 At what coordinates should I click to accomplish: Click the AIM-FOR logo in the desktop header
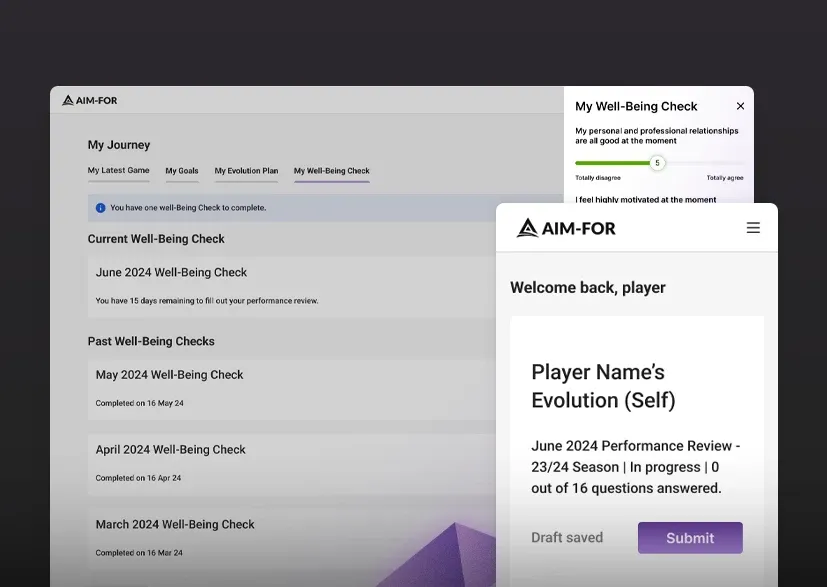click(x=90, y=100)
